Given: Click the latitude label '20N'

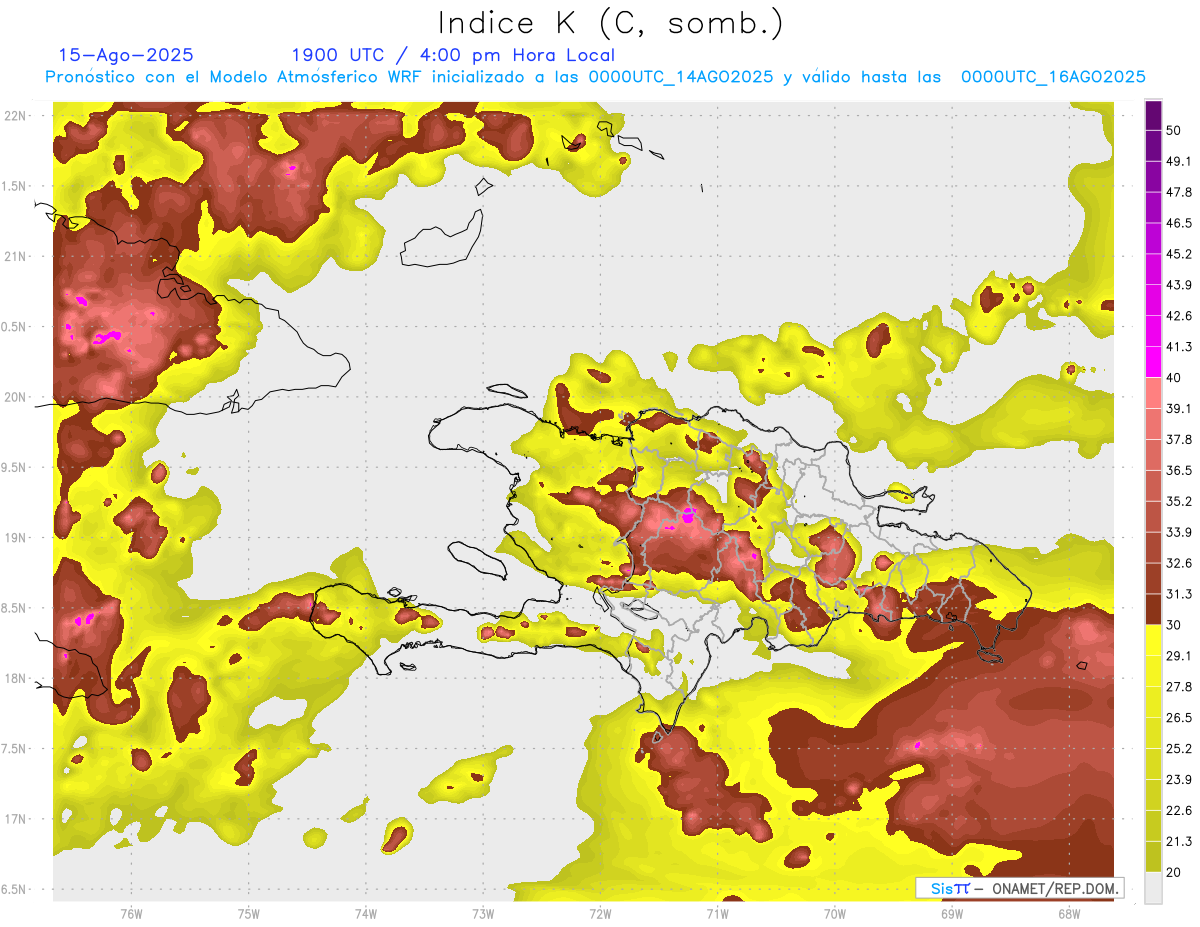Looking at the screenshot, I should (x=16, y=397).
